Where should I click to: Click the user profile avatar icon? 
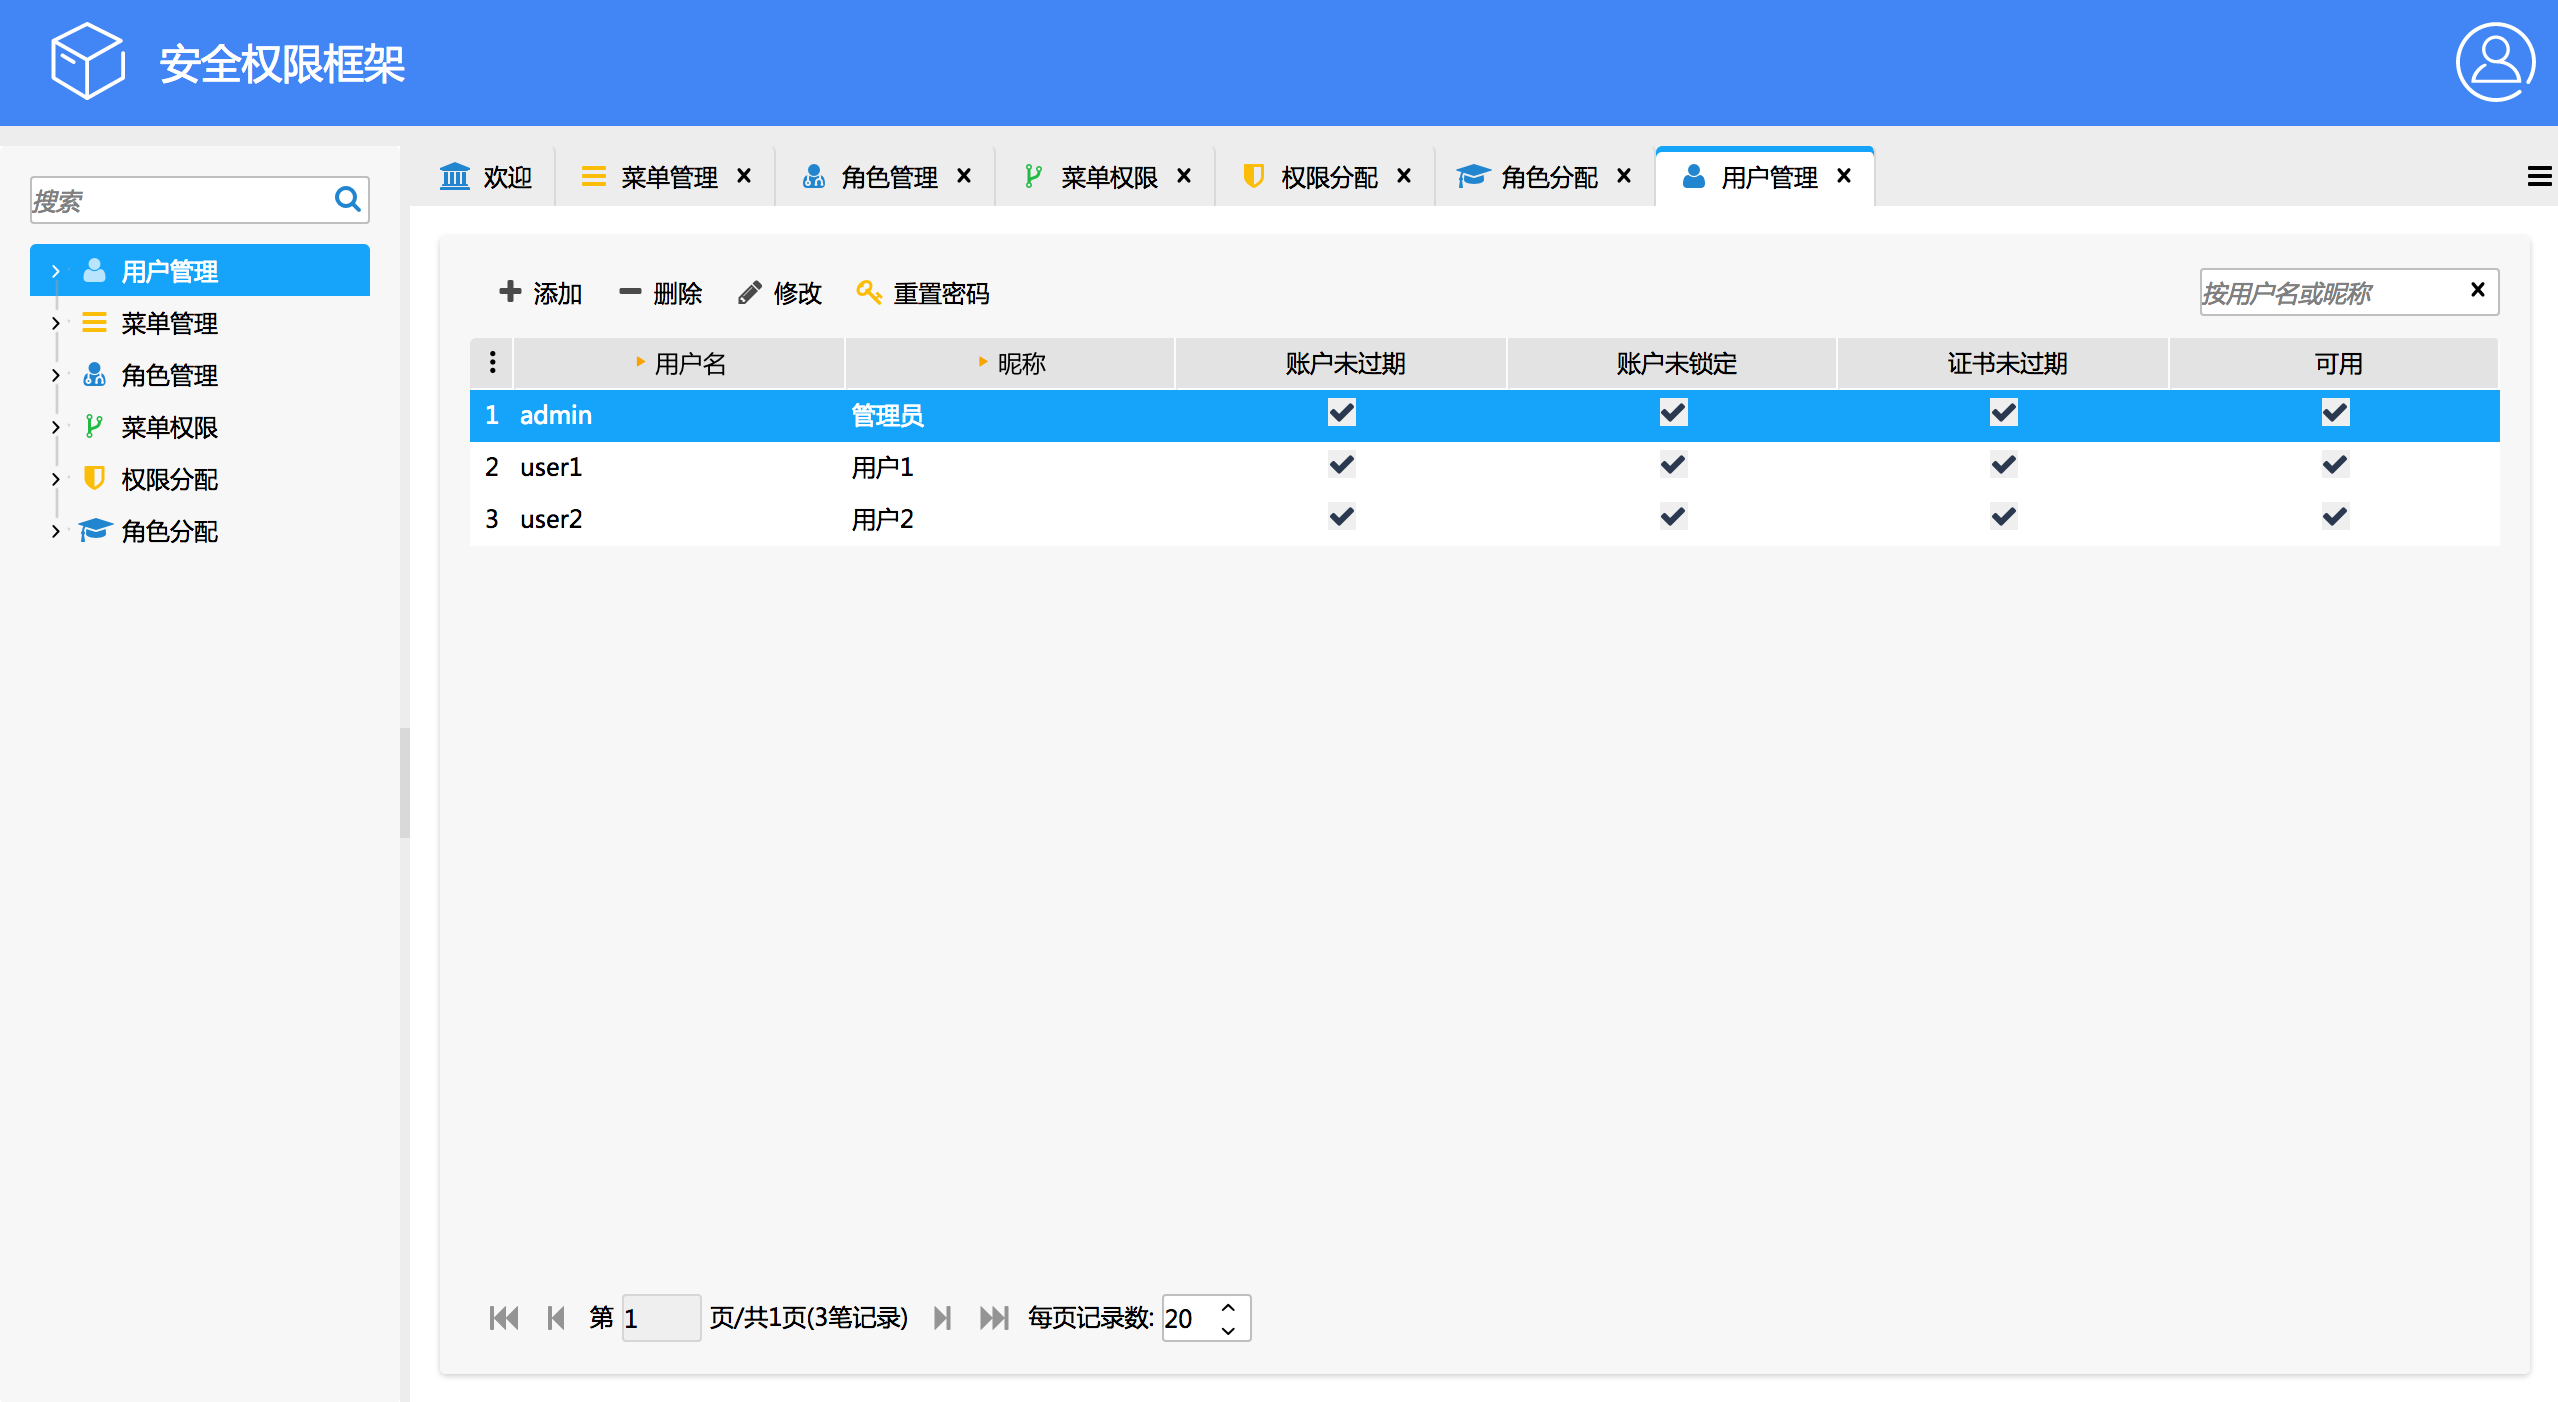coord(2494,63)
